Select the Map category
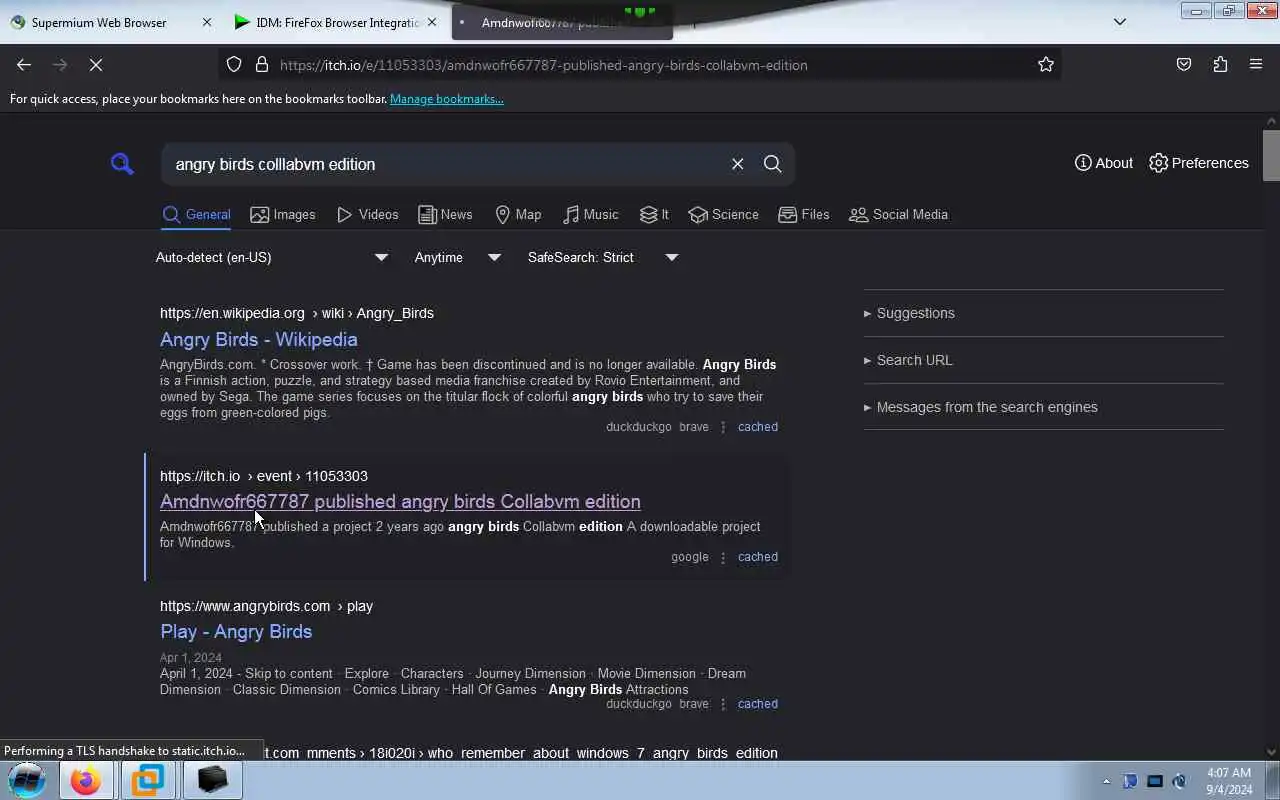The image size is (1280, 800). (x=518, y=215)
